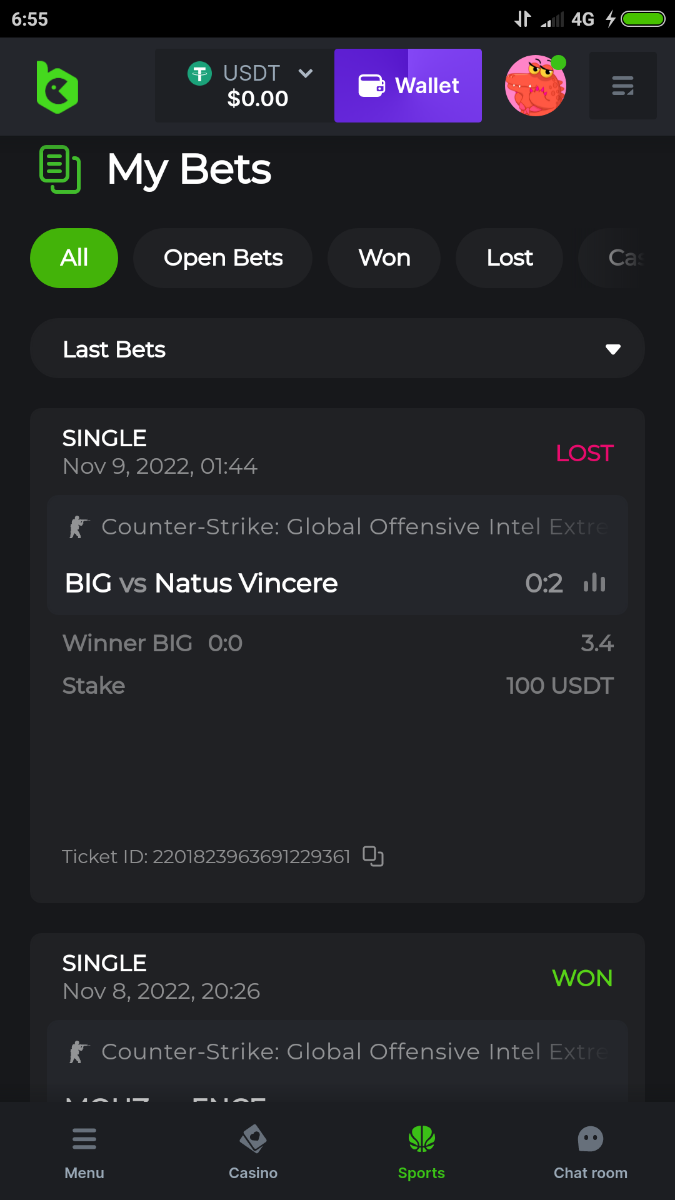
Task: Open the Last Bets dropdown
Action: [337, 349]
